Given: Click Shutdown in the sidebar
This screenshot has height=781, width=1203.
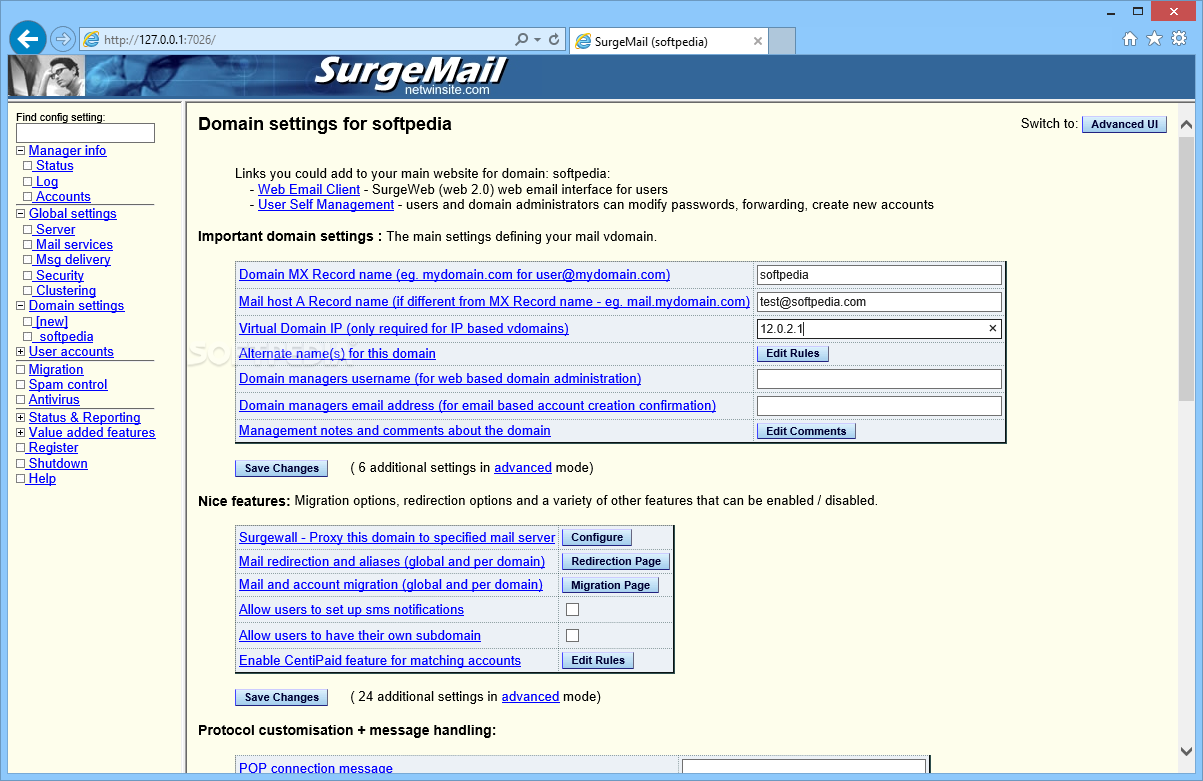Looking at the screenshot, I should point(58,464).
